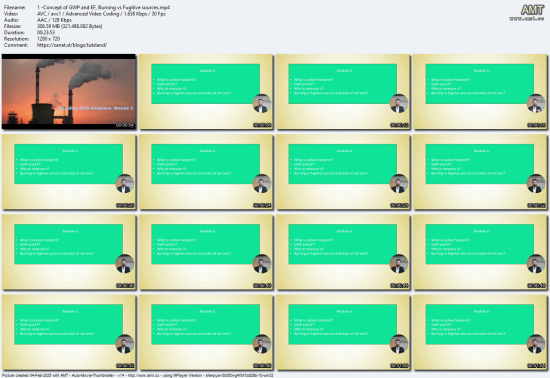Select second thumbnail in the bottom row

[206, 332]
